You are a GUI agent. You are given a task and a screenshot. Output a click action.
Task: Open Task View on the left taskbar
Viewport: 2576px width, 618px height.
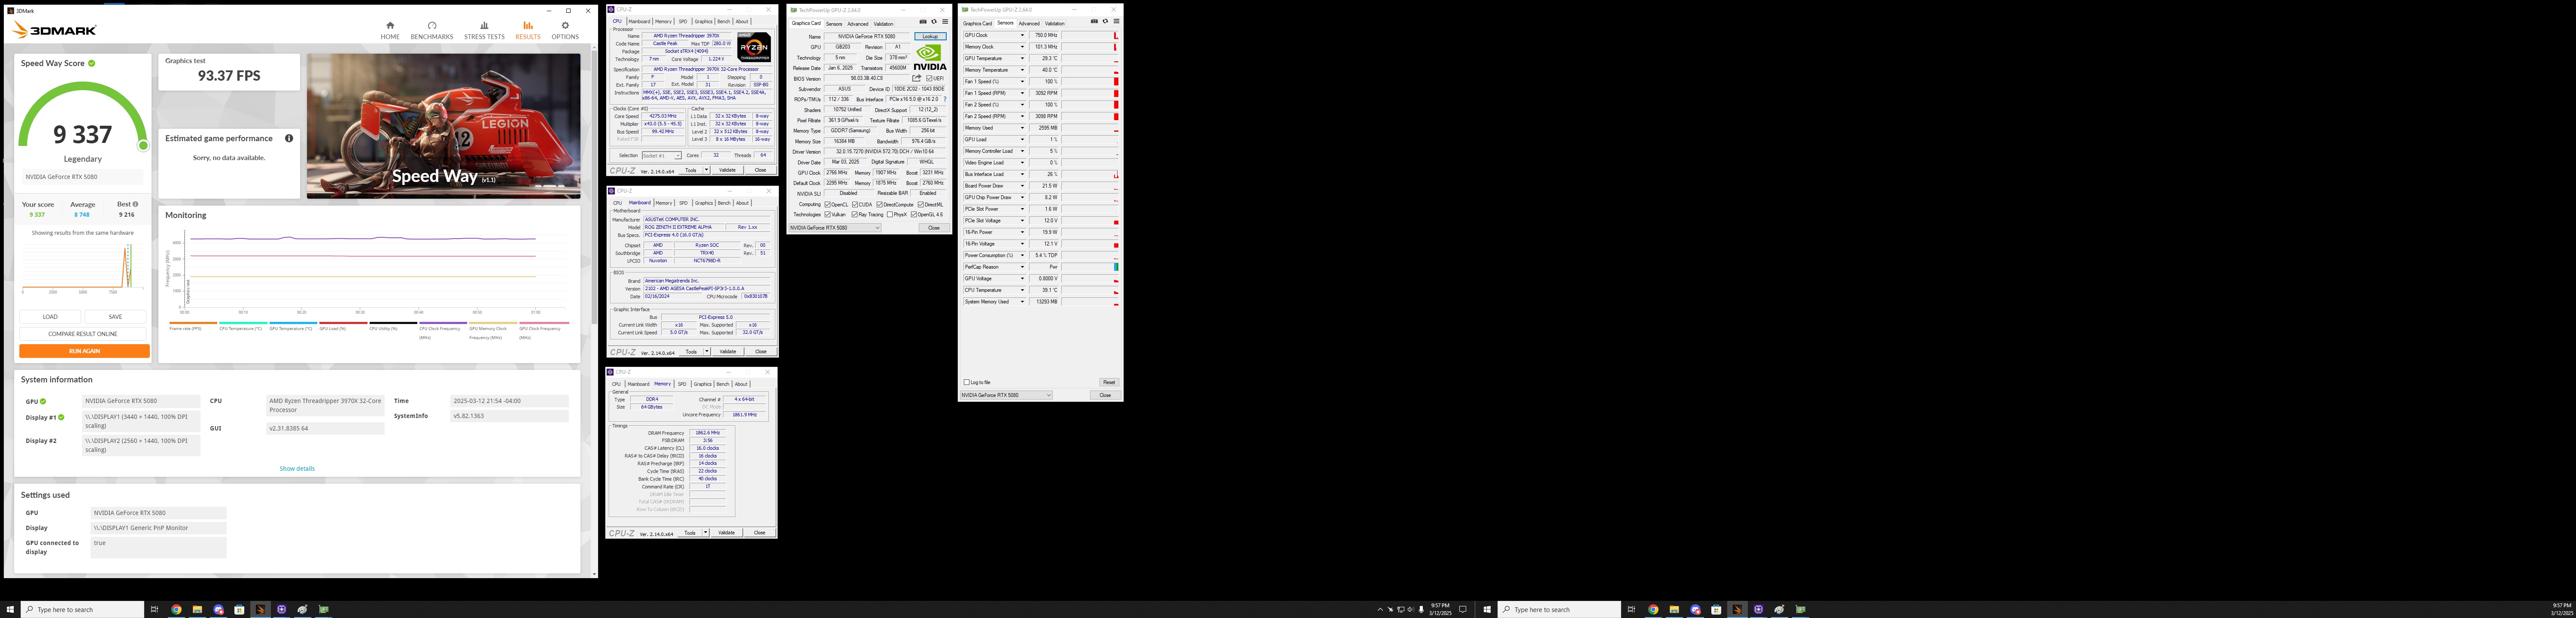154,609
